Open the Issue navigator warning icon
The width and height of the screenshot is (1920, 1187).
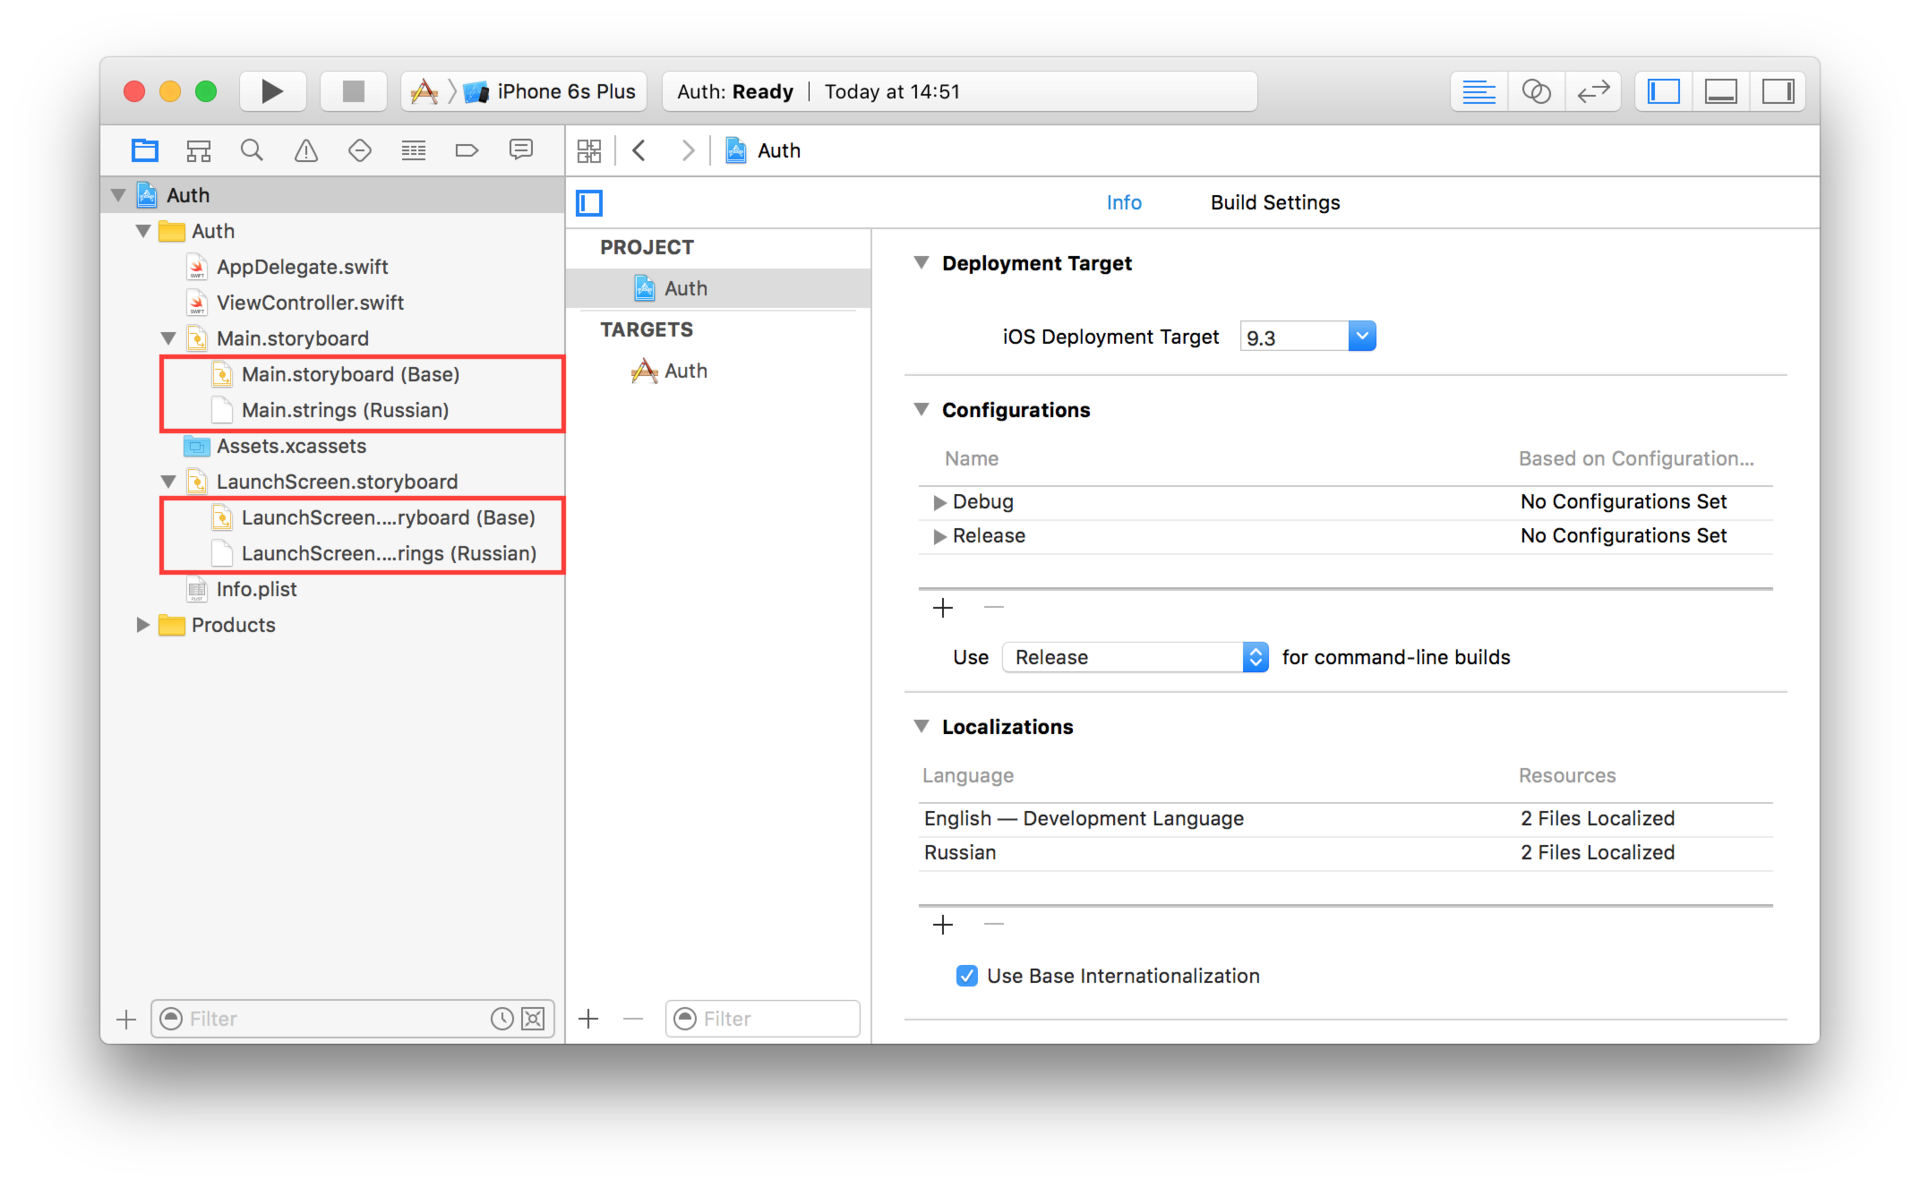click(306, 150)
